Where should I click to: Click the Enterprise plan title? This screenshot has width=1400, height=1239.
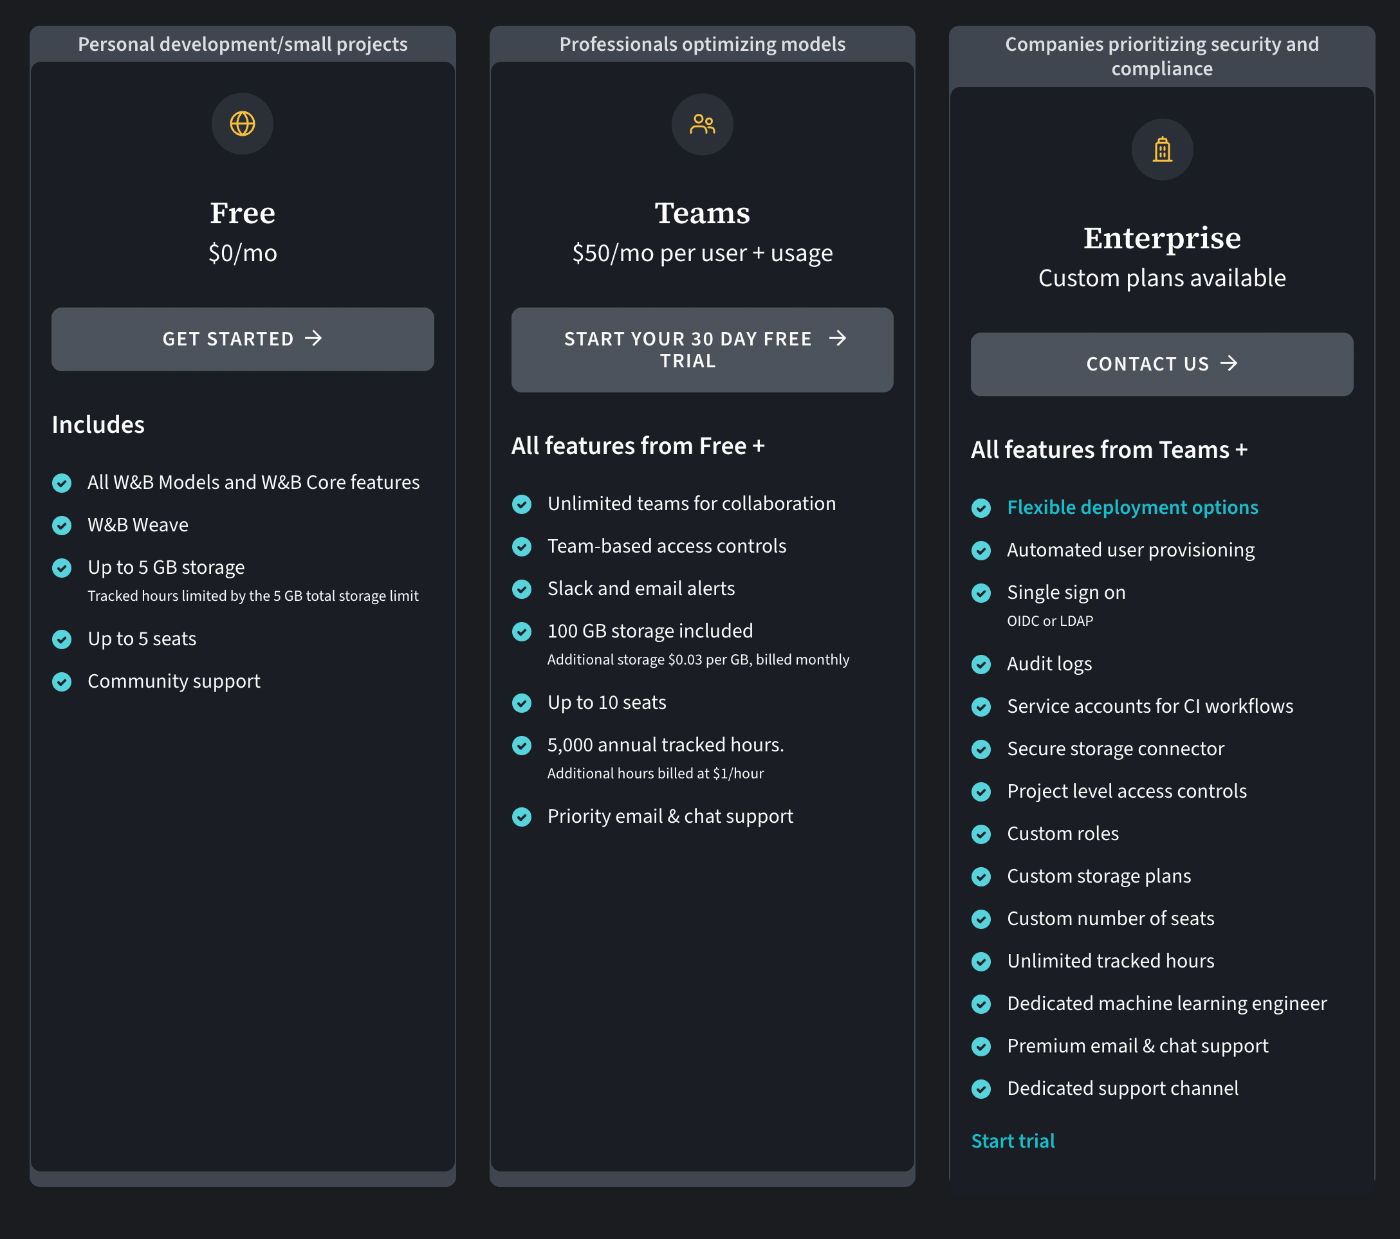point(1162,238)
